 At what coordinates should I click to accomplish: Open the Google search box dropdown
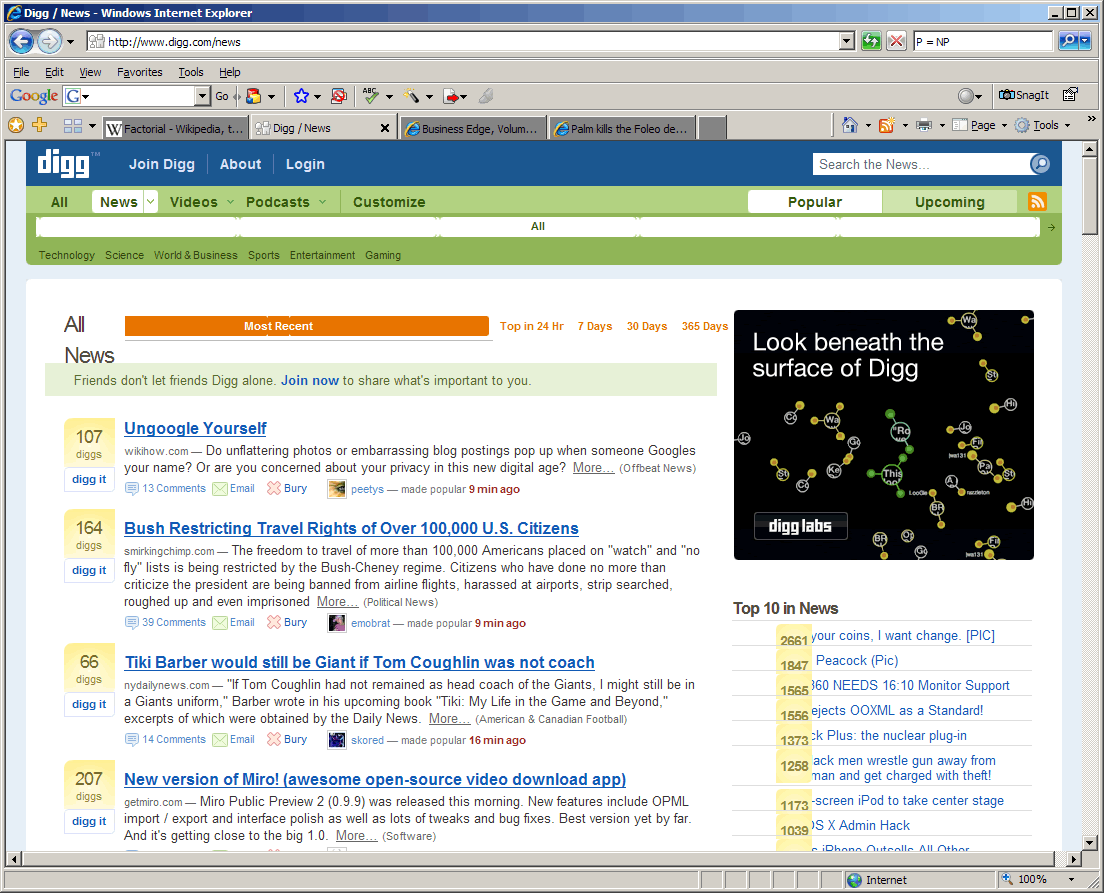[202, 96]
